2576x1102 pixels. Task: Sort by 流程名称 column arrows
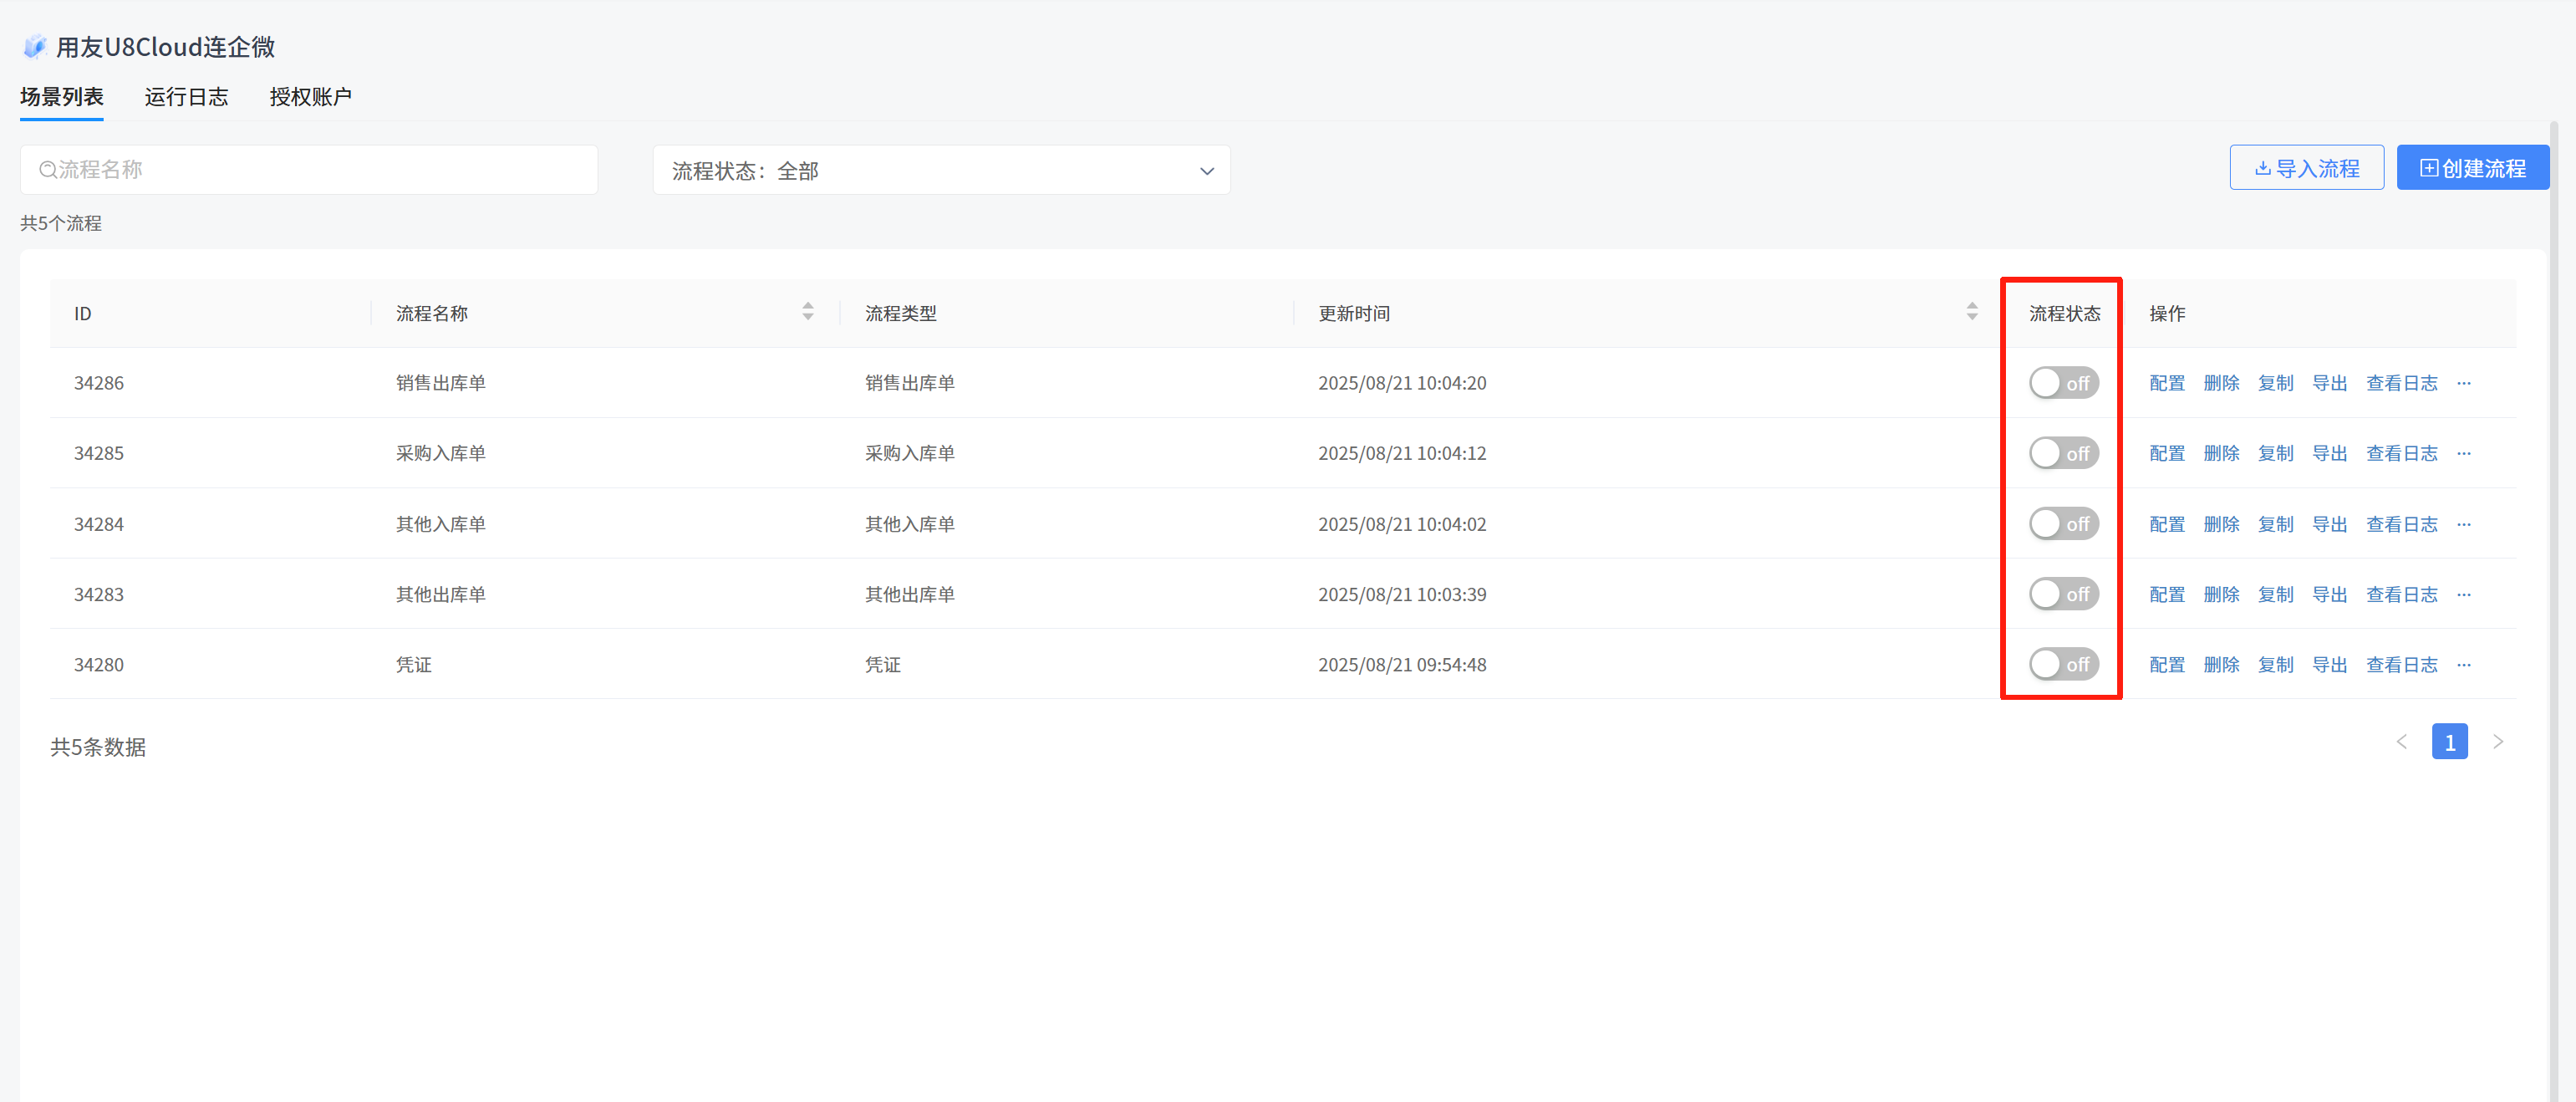(807, 312)
